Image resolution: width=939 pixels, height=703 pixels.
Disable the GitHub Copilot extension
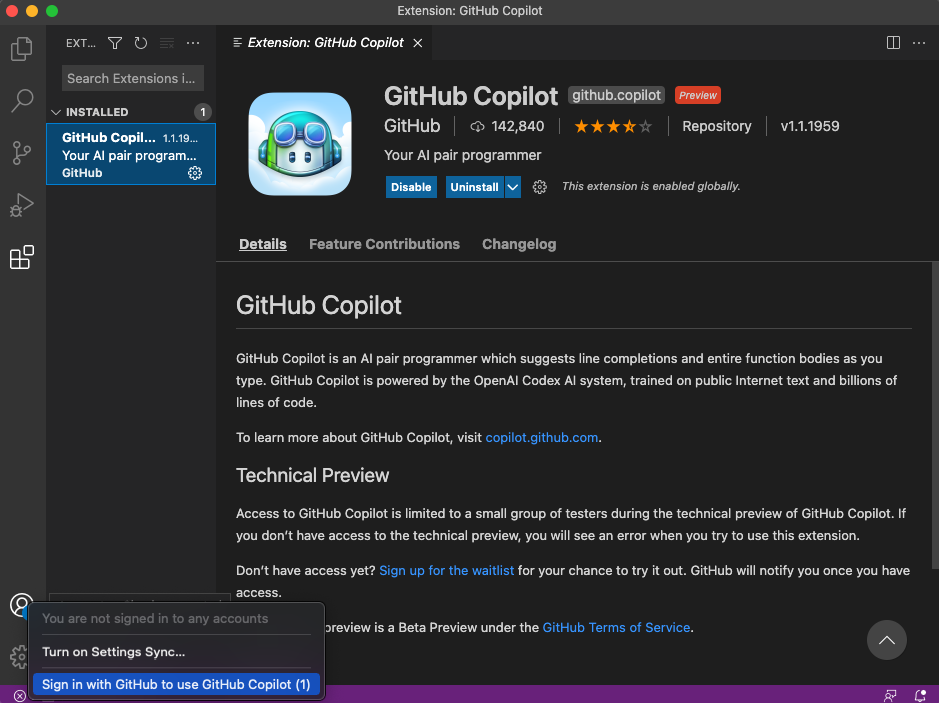pyautogui.click(x=411, y=187)
